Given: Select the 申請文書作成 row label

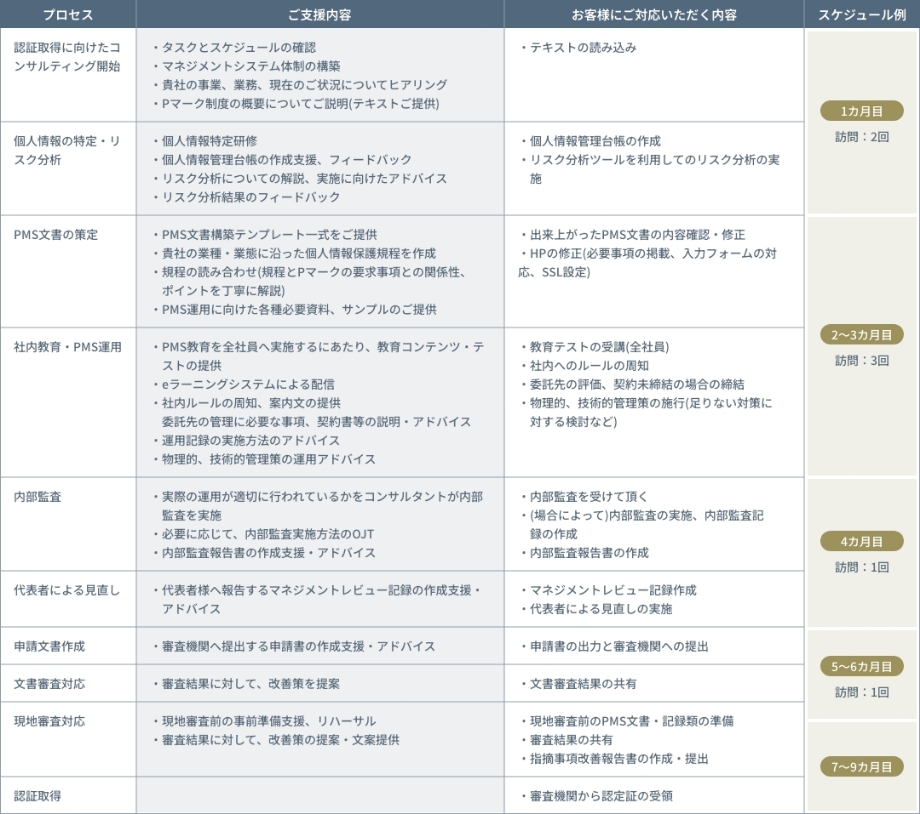Looking at the screenshot, I should [x=49, y=646].
